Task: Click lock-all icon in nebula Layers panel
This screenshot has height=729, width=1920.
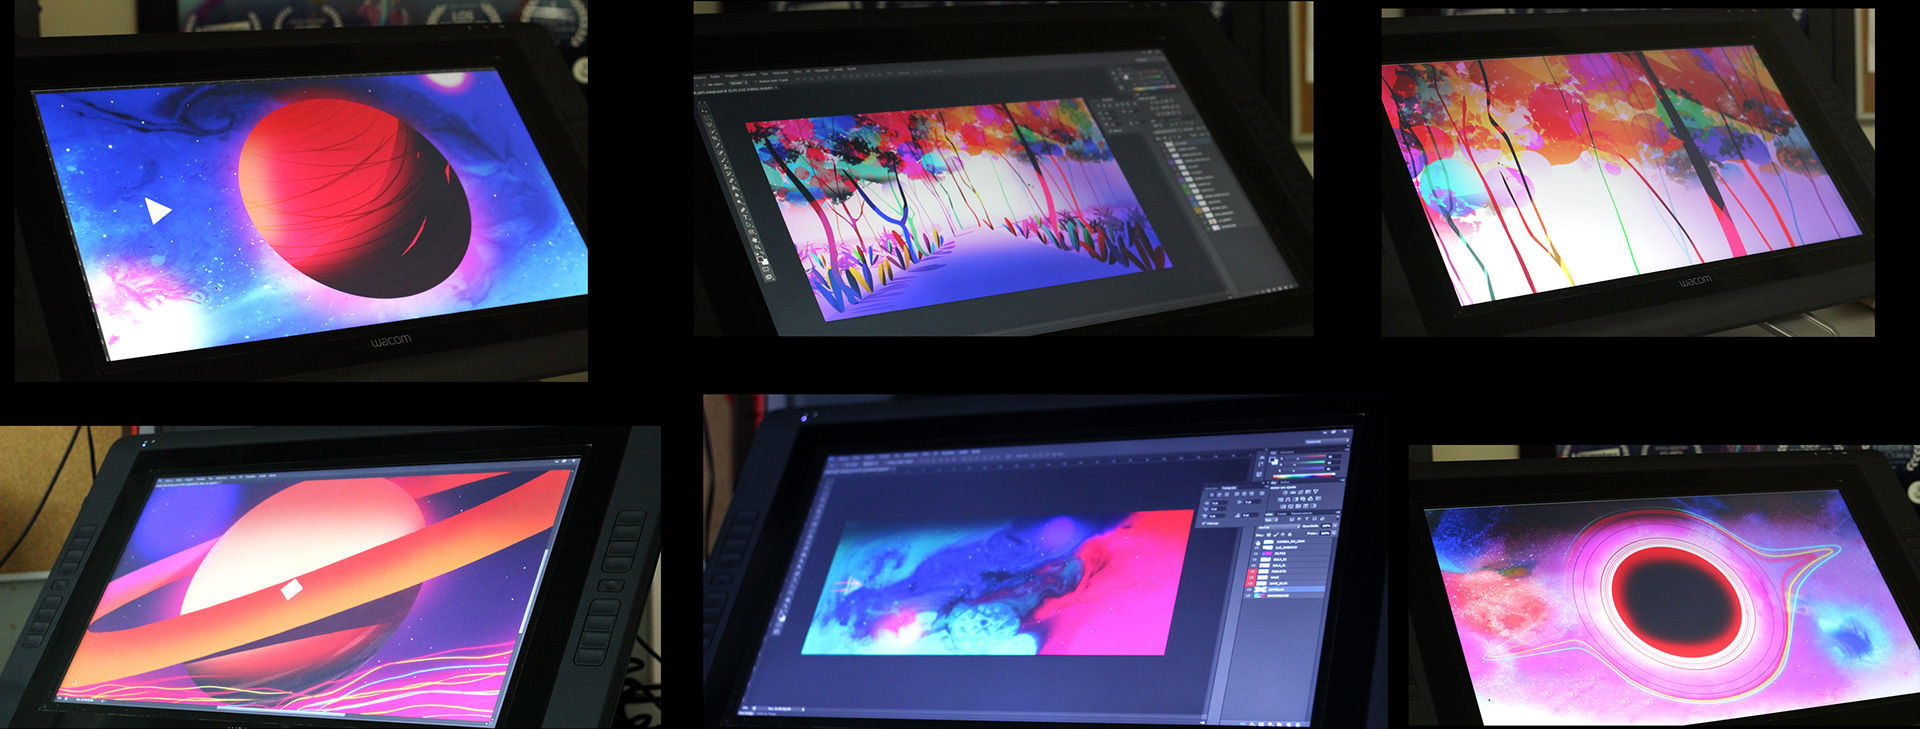Action: (1290, 535)
